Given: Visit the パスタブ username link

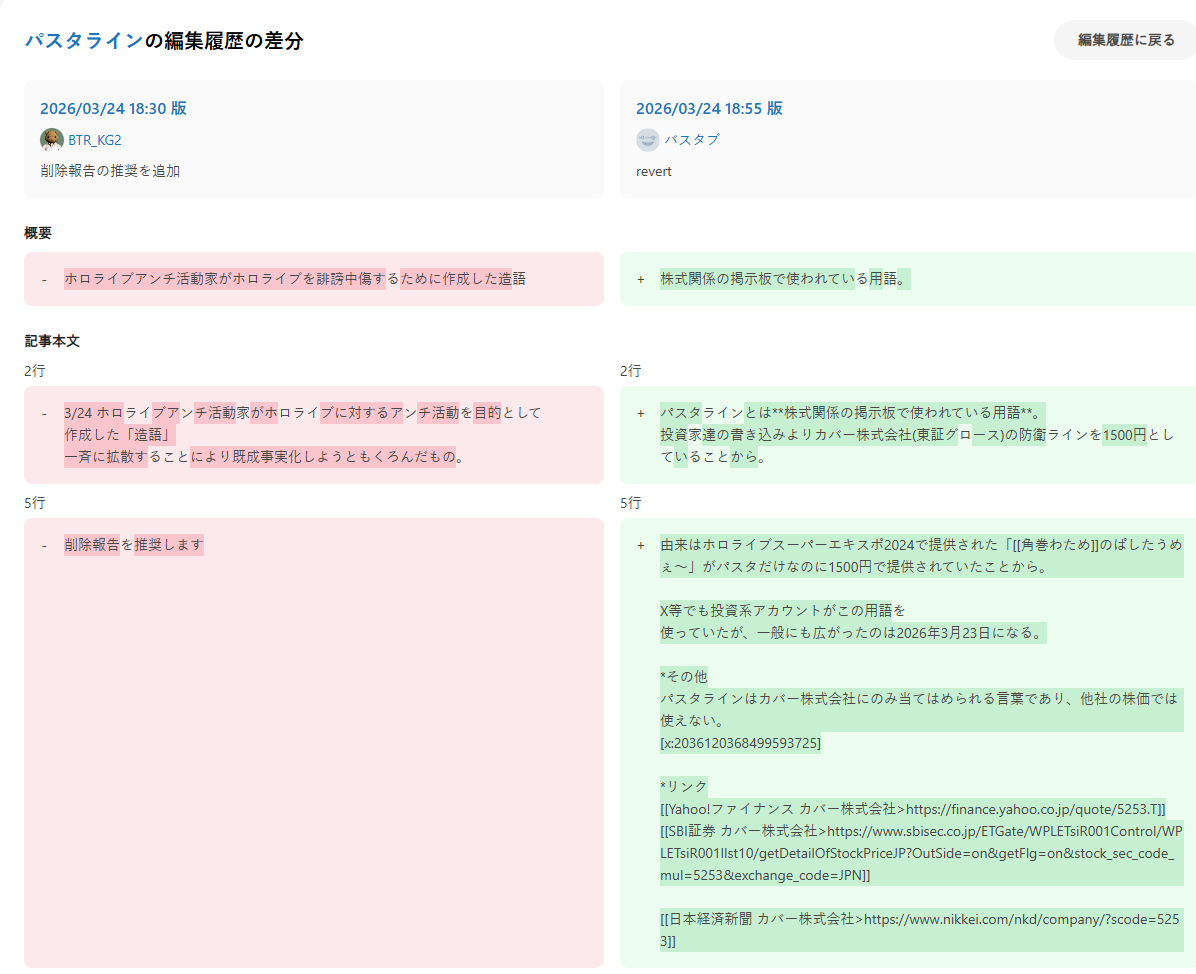Looking at the screenshot, I should click(x=692, y=140).
